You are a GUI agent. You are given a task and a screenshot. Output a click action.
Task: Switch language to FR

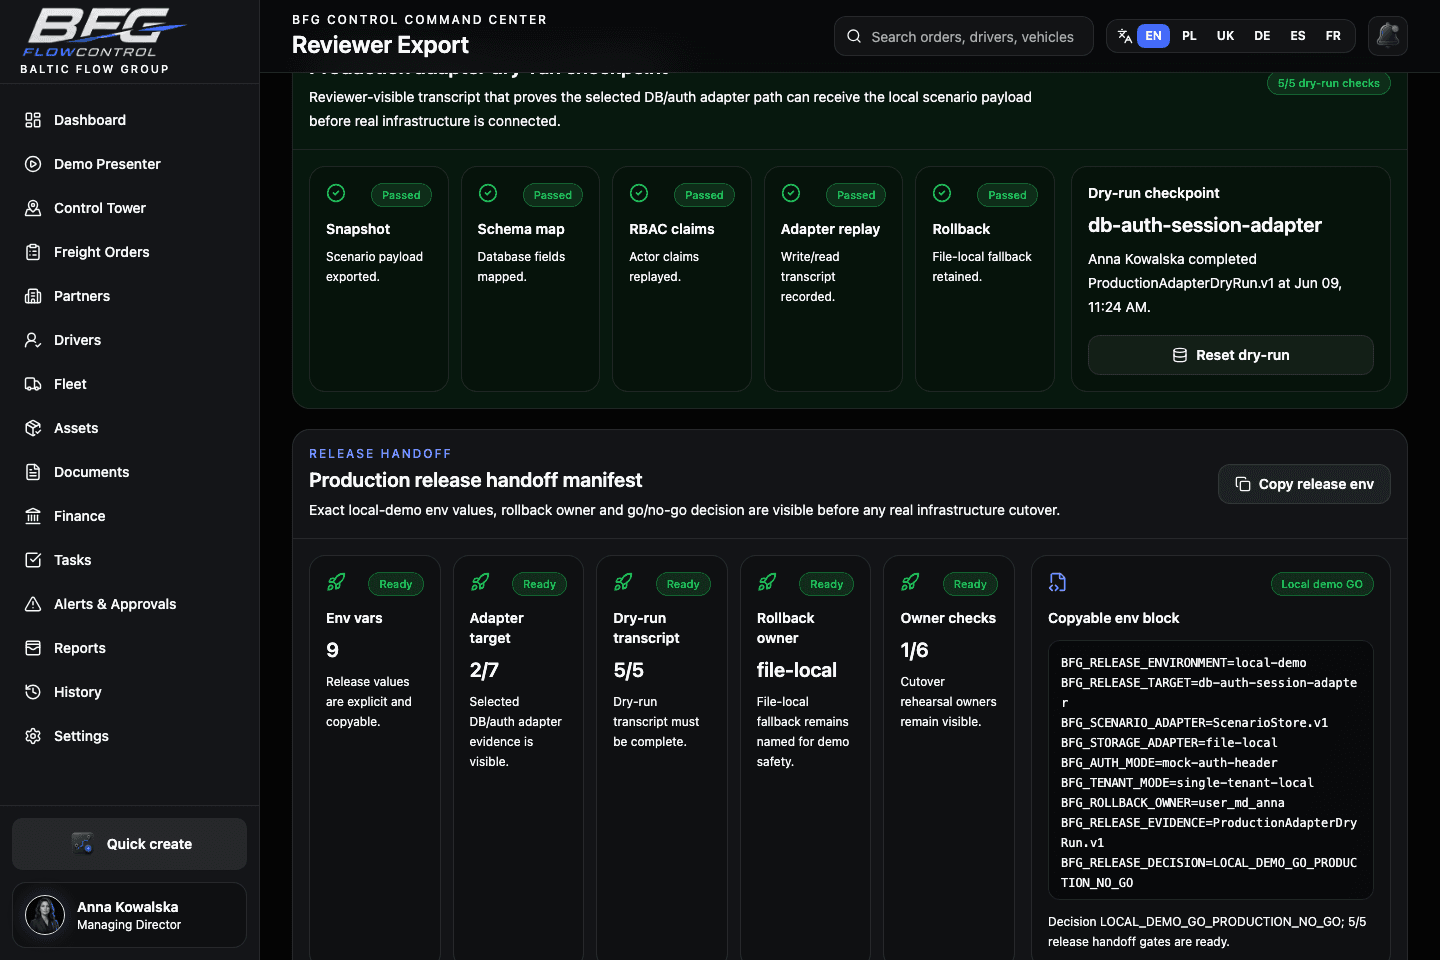1333,36
